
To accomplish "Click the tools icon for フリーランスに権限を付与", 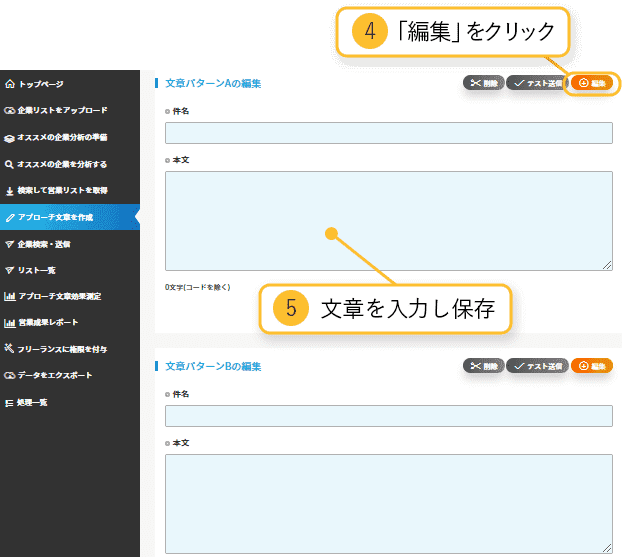I will [9, 348].
